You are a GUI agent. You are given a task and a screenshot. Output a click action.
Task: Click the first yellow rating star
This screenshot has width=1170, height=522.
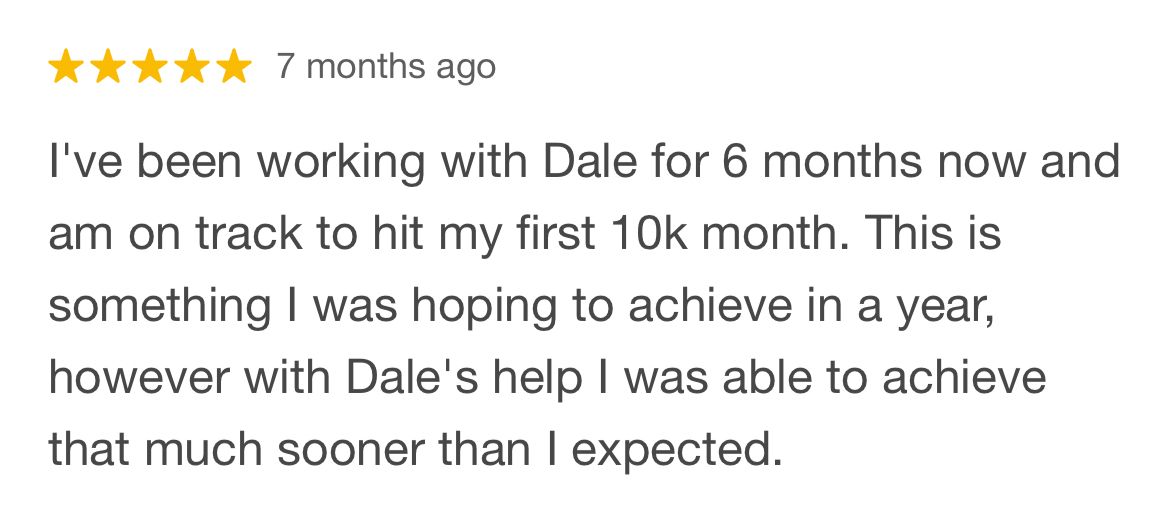(x=67, y=68)
